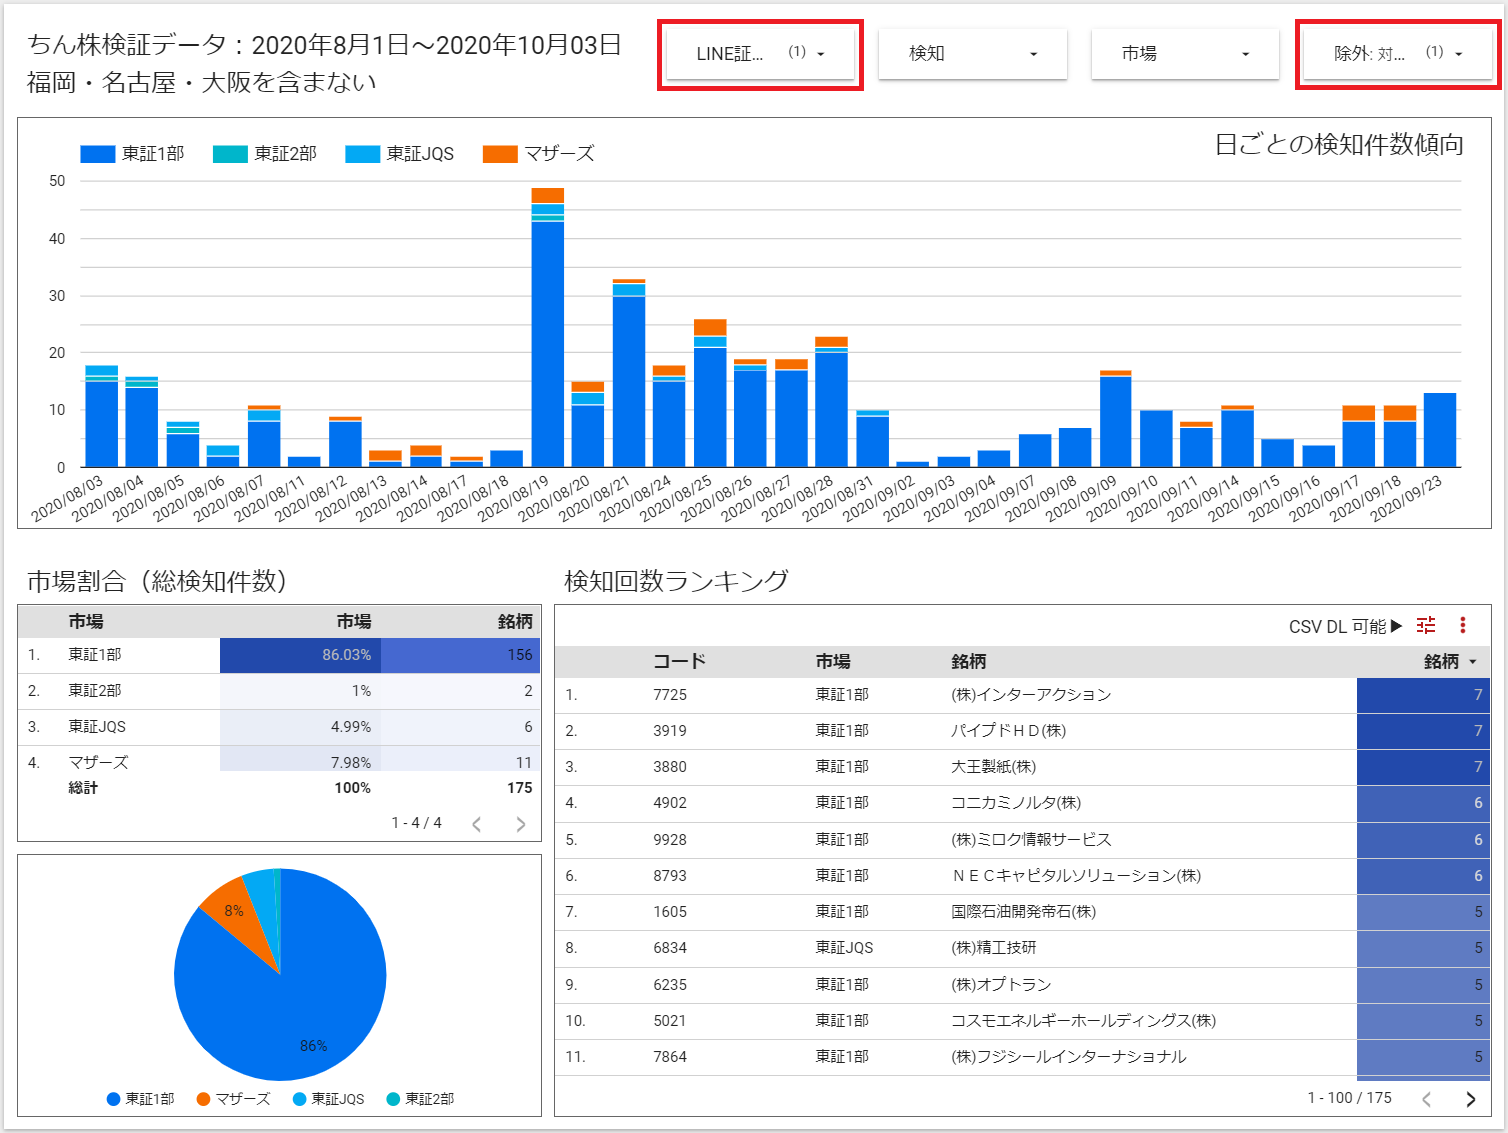Expand the 検知 filter dropdown

point(972,54)
